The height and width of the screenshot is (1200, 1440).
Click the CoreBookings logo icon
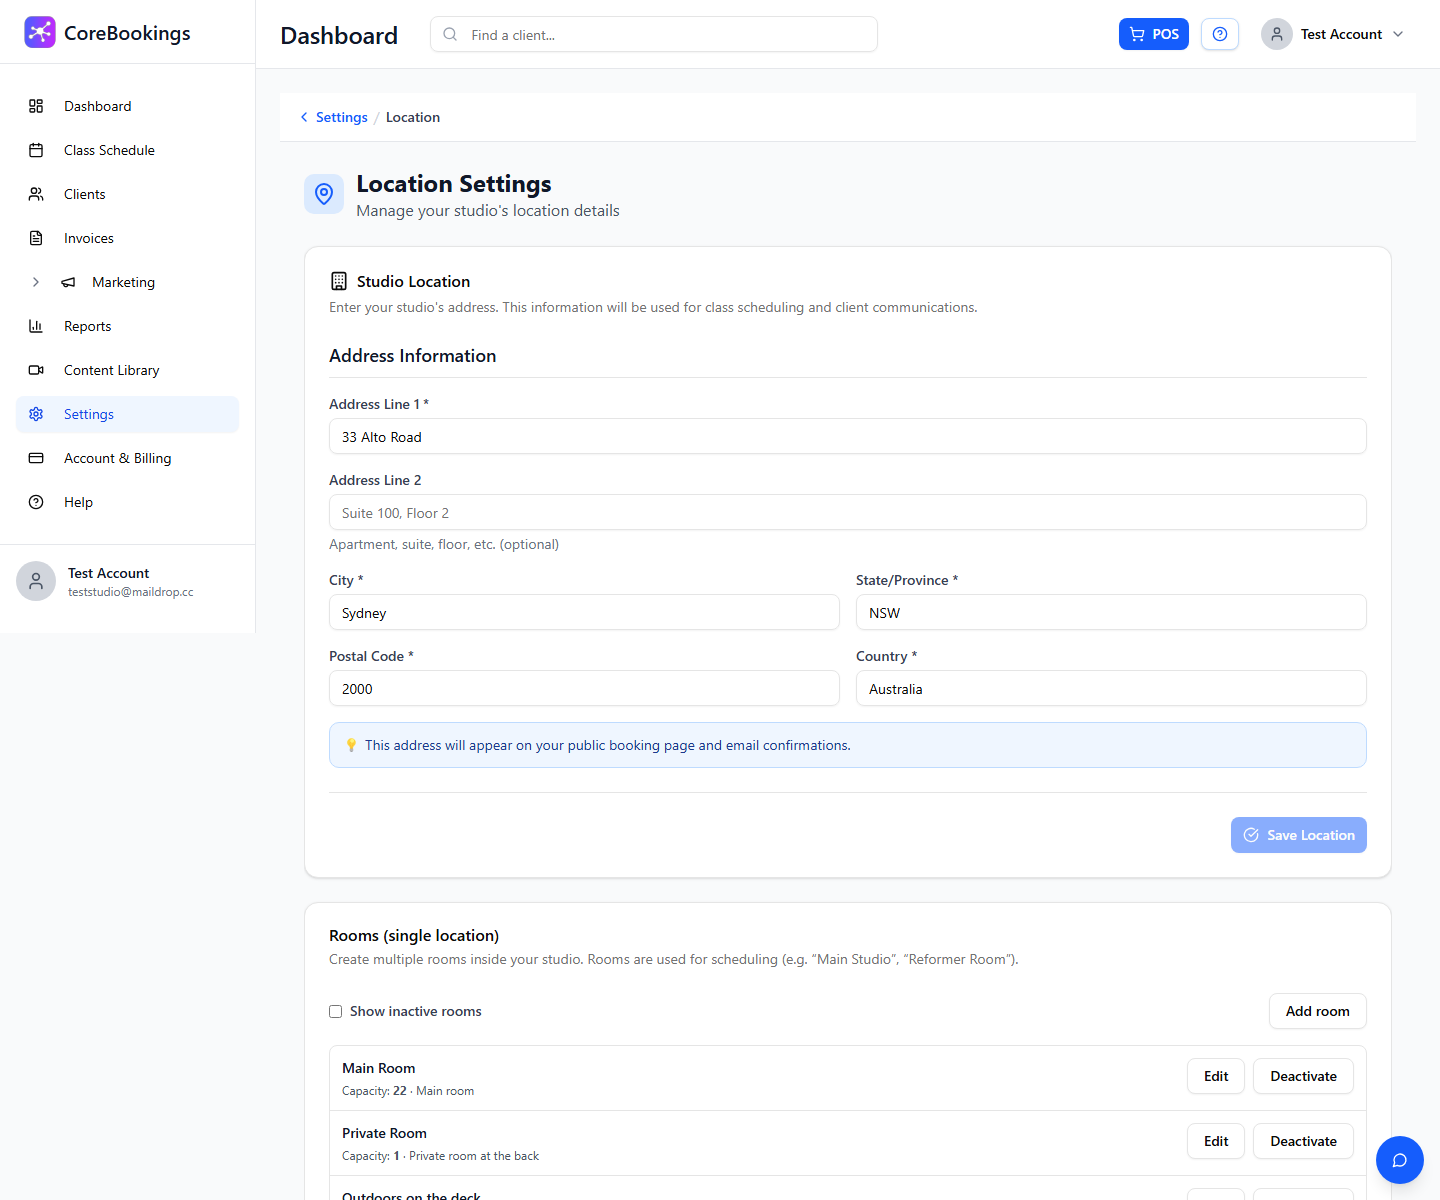[x=40, y=32]
